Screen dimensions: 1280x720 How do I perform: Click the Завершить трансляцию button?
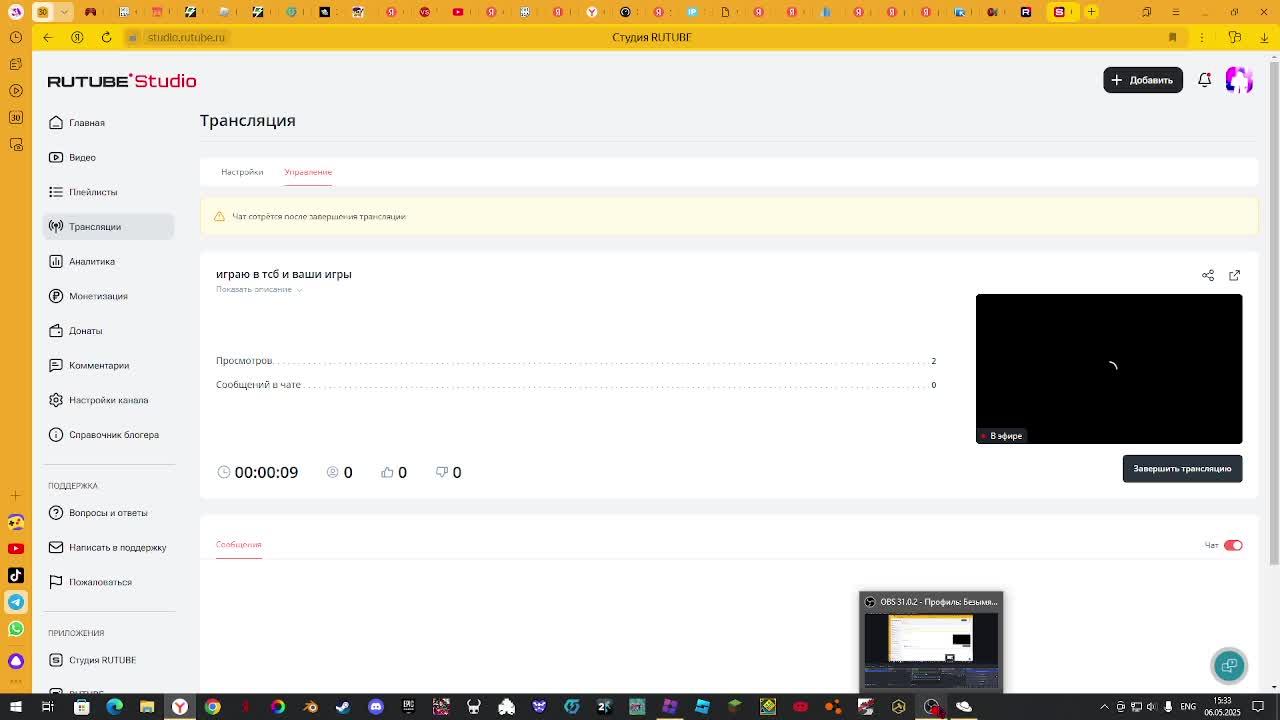click(1182, 469)
